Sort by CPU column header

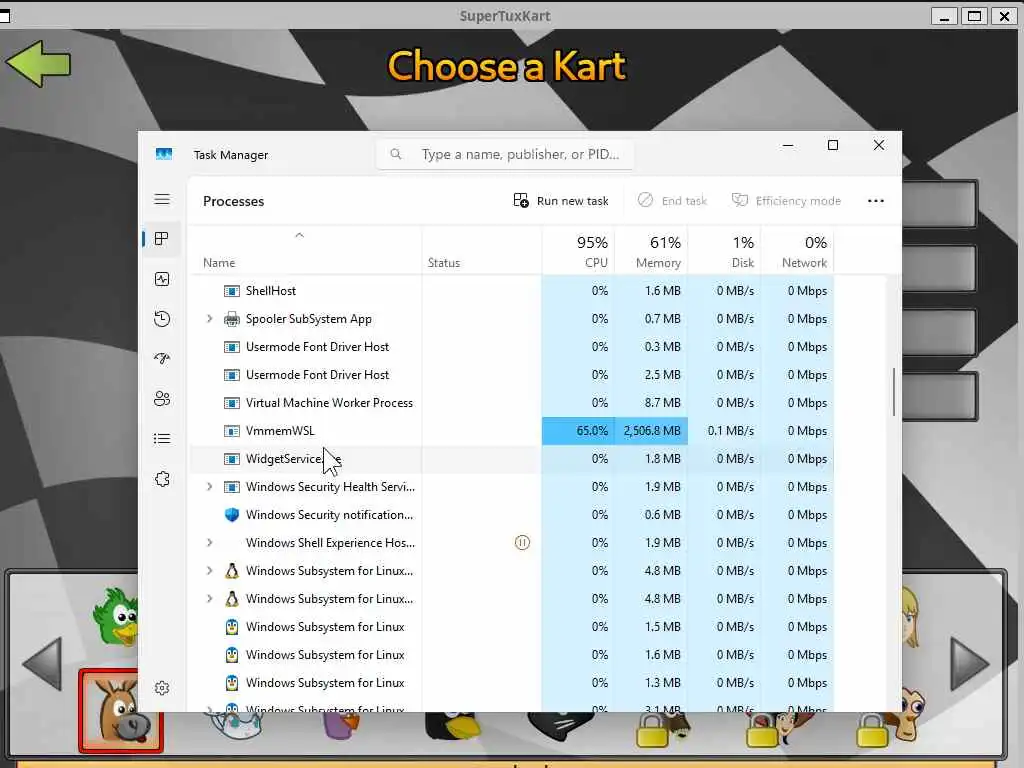pos(579,252)
